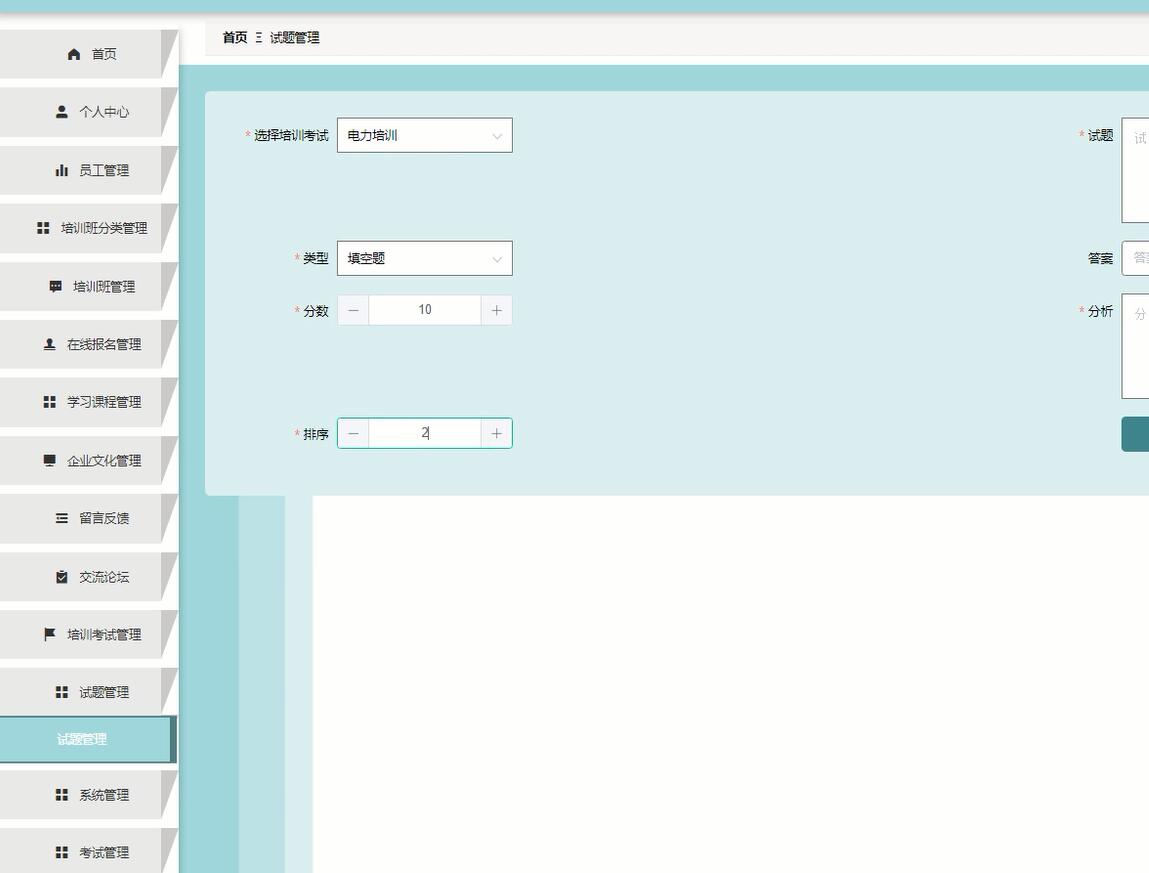Click the person icon beside 个人中心

coord(62,112)
